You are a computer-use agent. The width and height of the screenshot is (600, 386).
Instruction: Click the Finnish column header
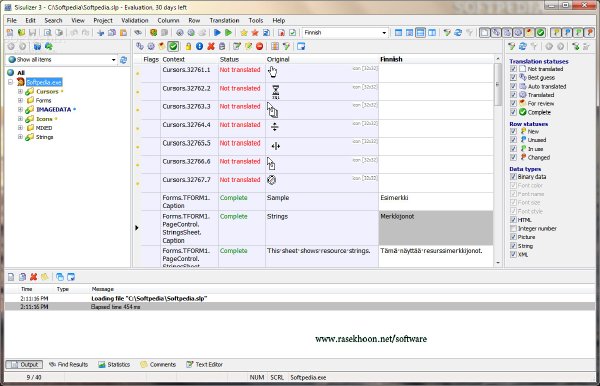coord(435,59)
